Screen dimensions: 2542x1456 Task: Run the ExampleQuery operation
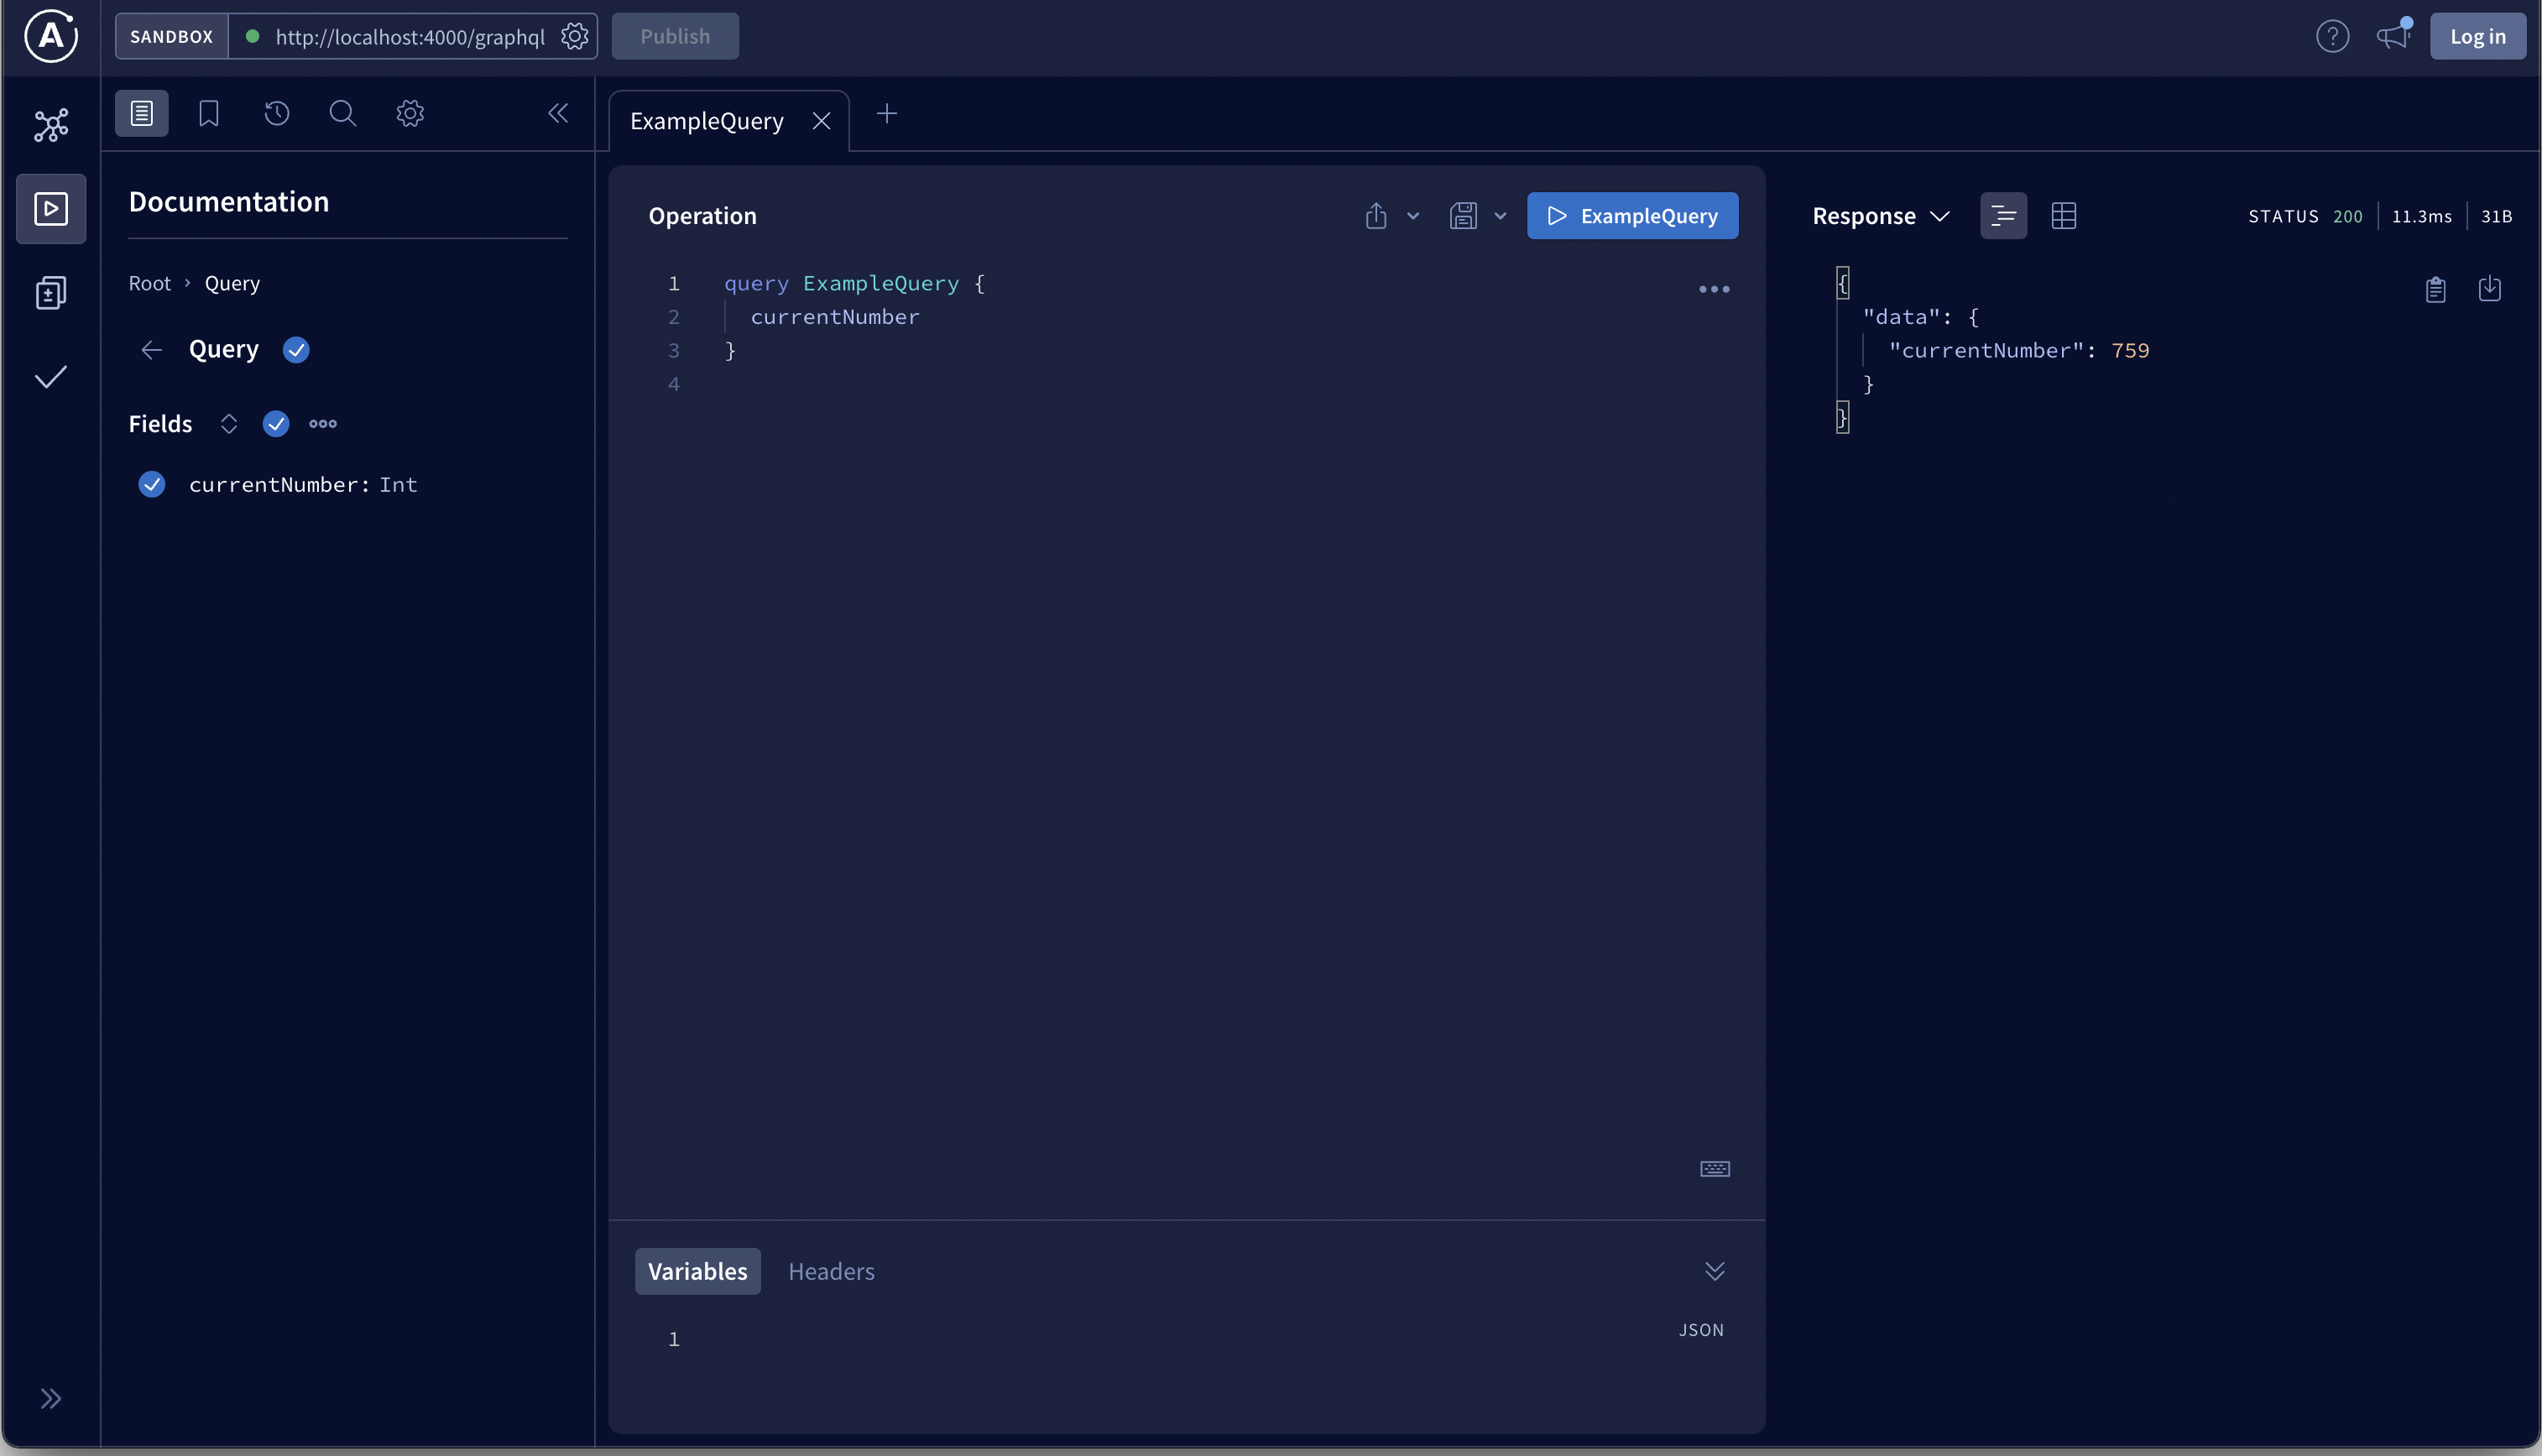pos(1632,216)
